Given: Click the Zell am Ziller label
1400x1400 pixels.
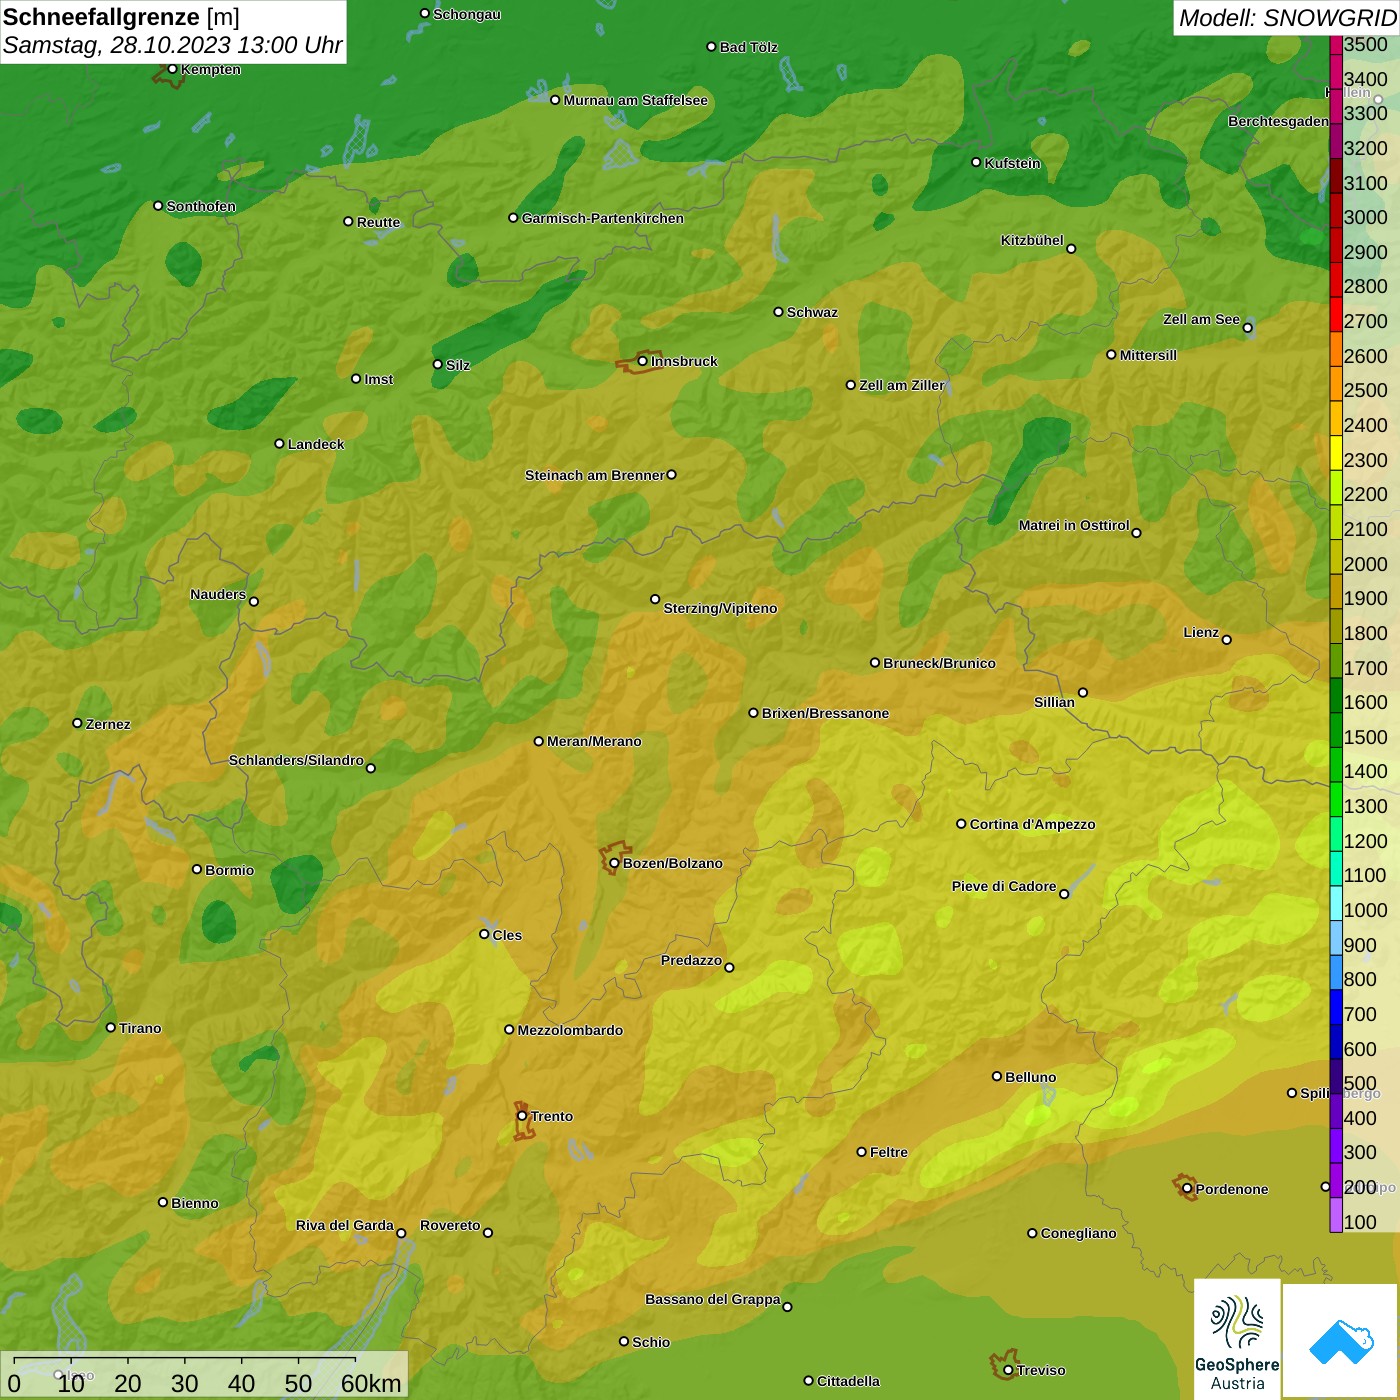Looking at the screenshot, I should coord(901,385).
